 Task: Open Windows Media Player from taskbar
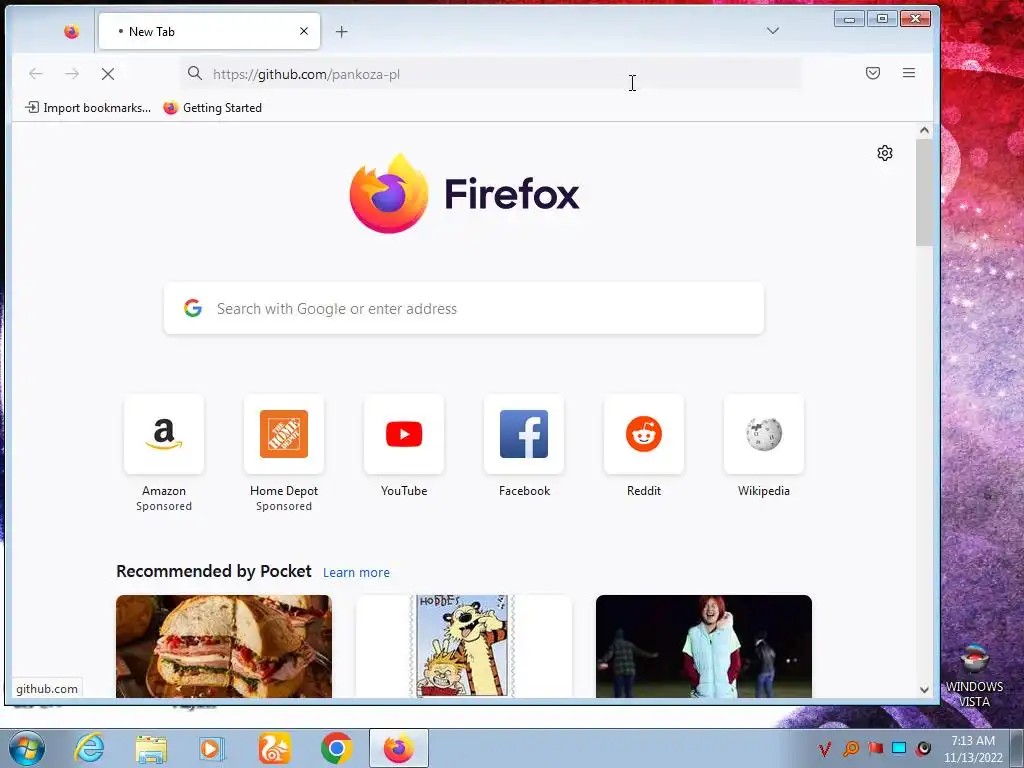(211, 748)
